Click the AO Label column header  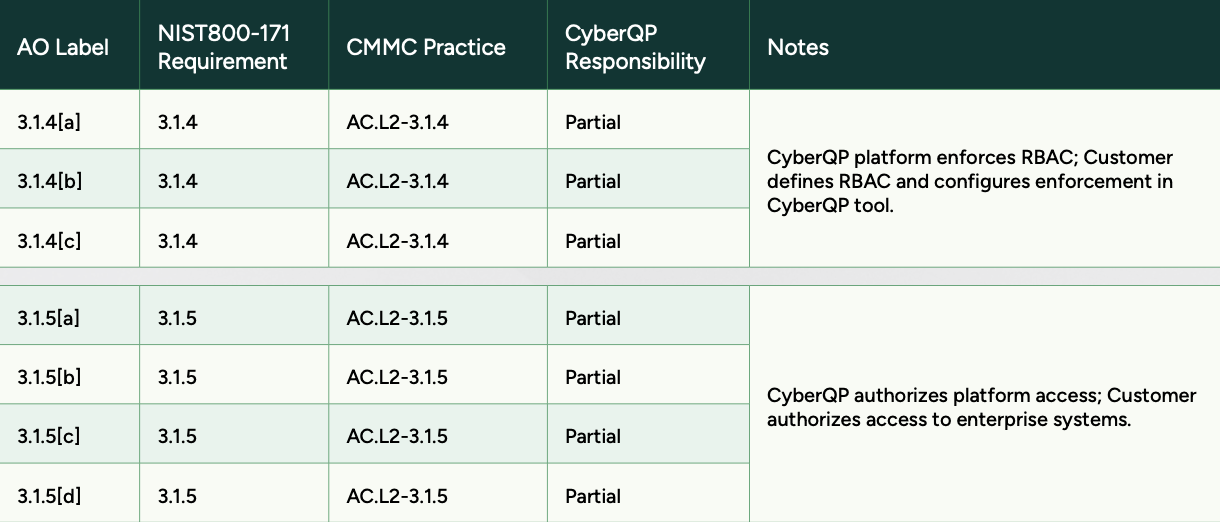pos(63,47)
